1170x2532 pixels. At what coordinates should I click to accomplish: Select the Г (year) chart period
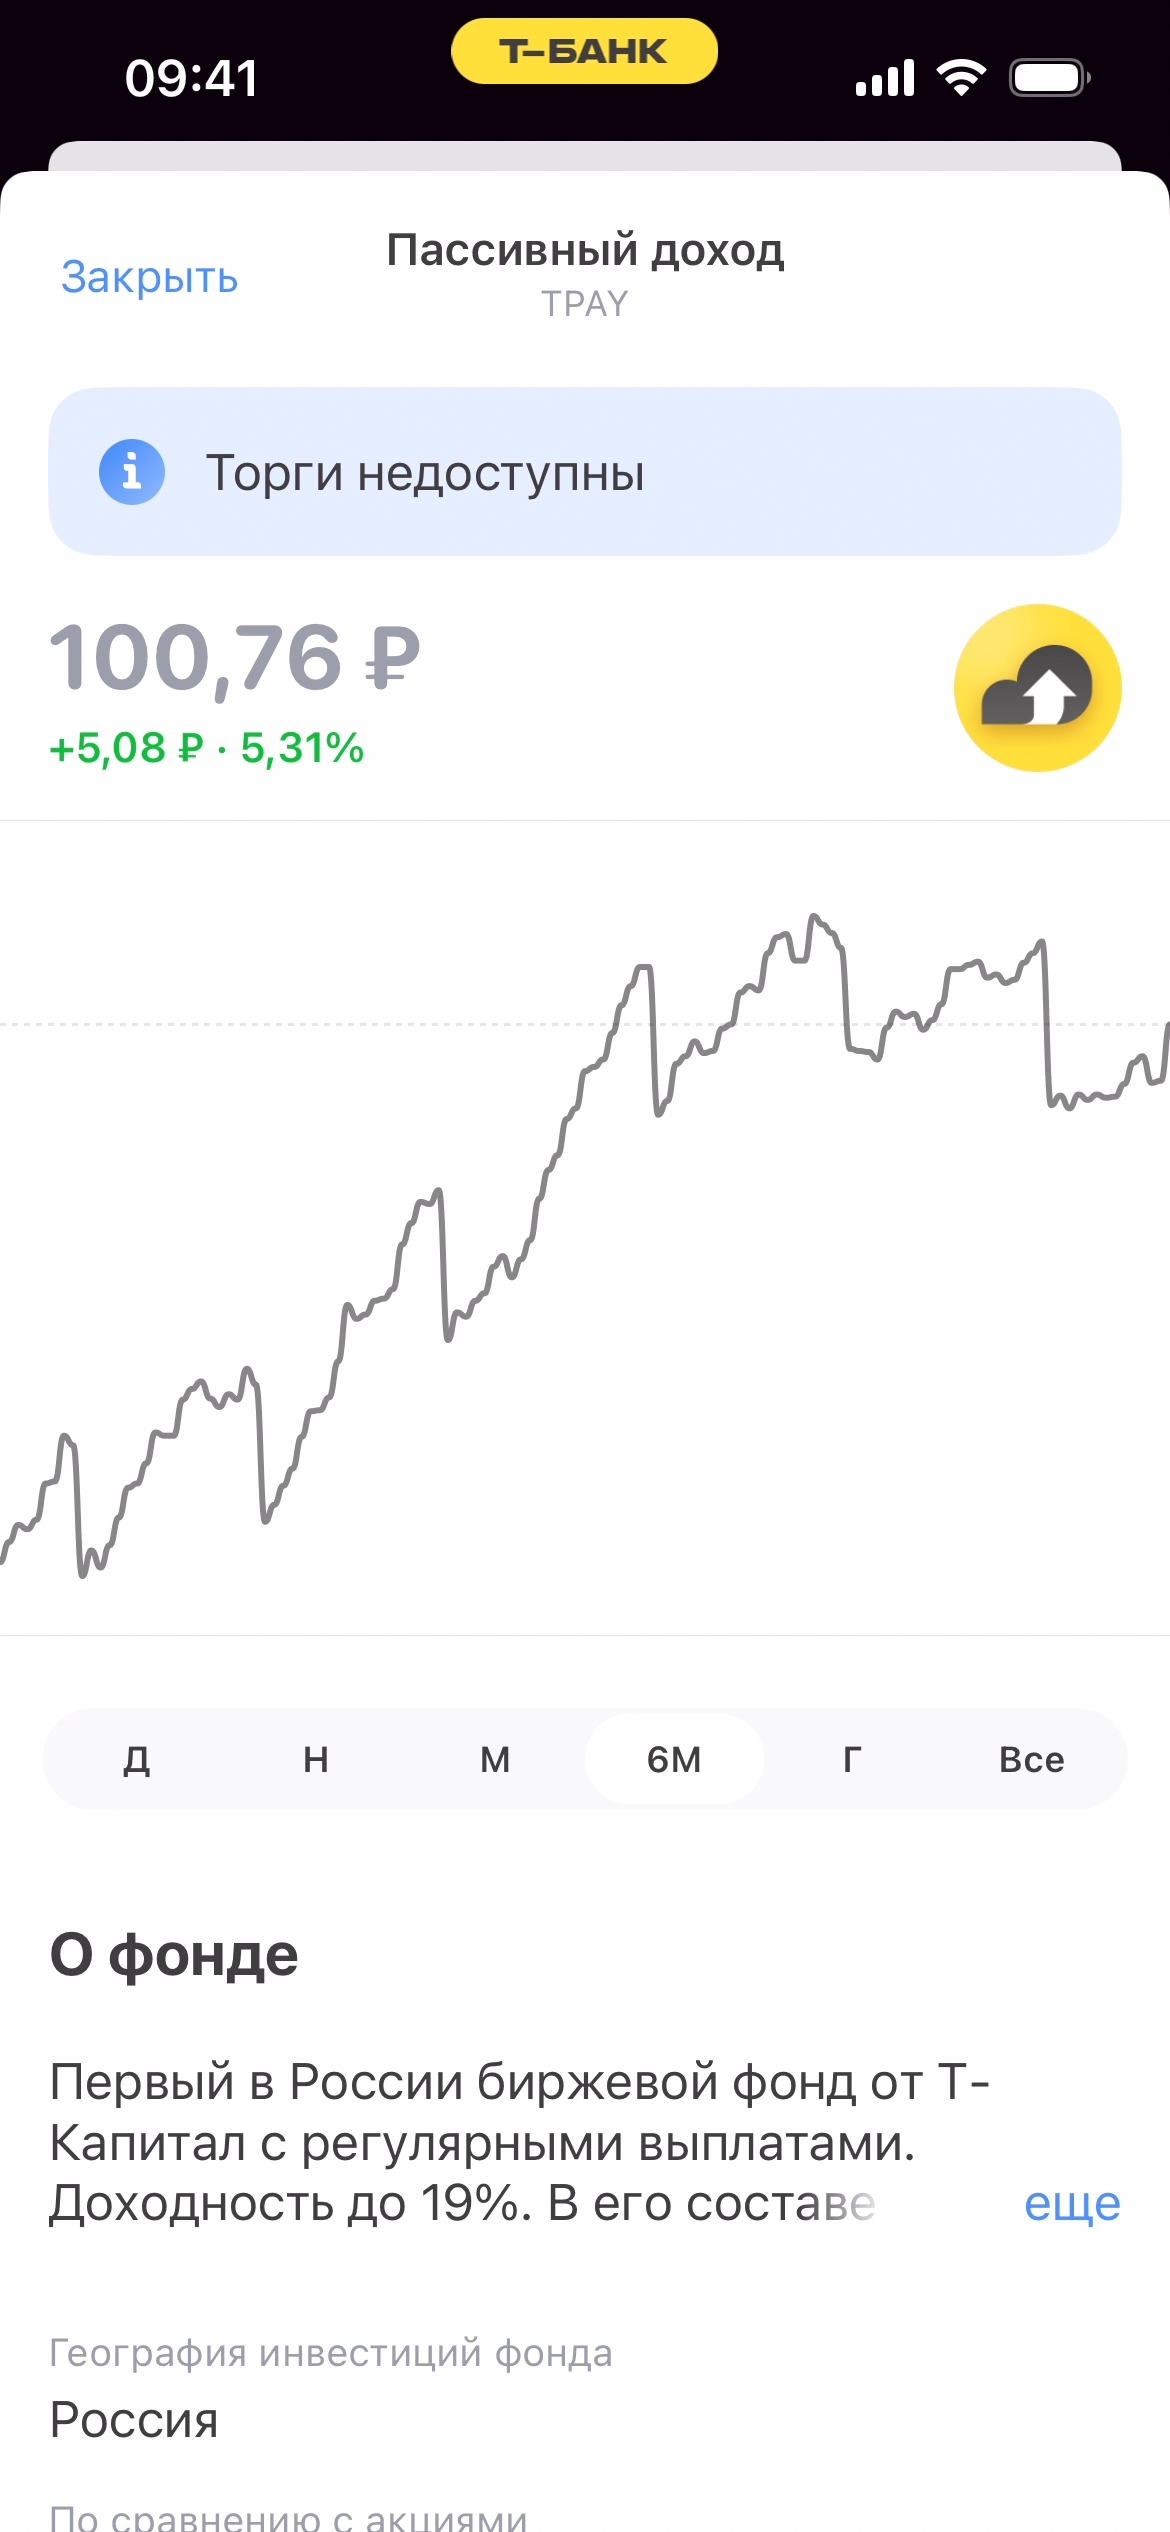click(x=852, y=1759)
